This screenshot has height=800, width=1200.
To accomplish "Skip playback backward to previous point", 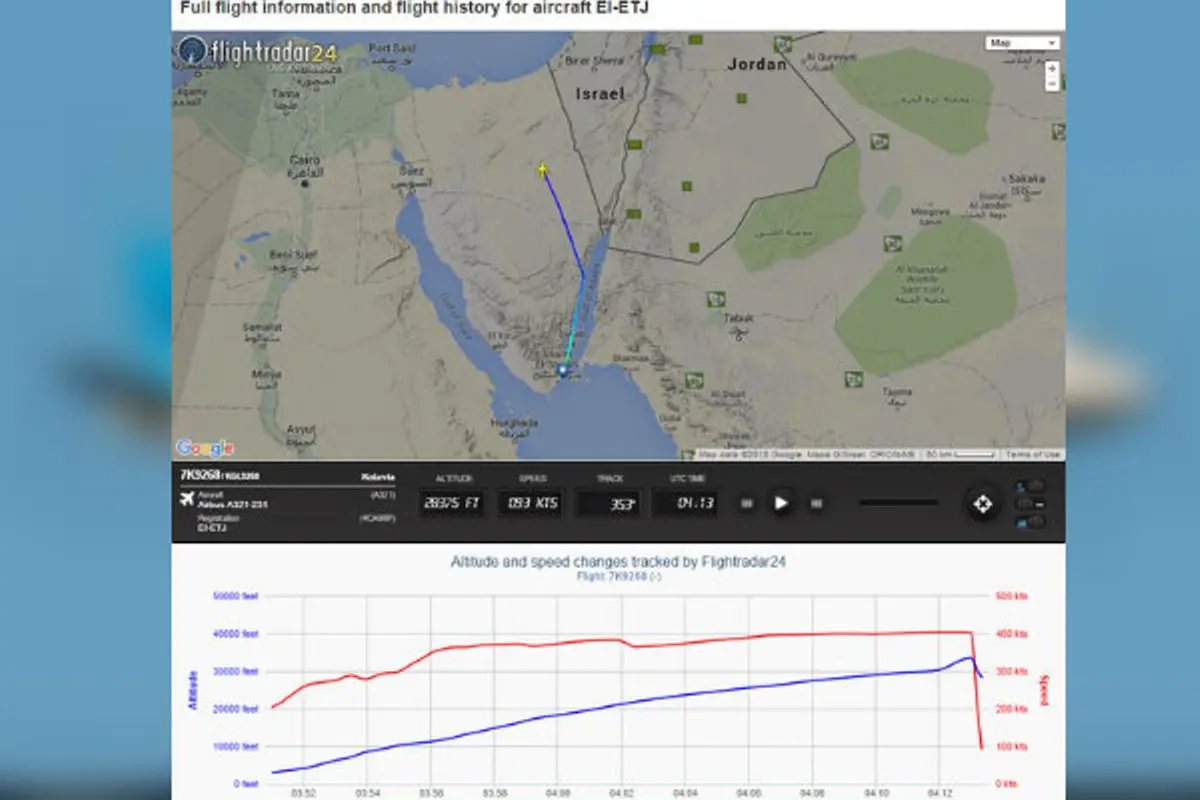I will tap(747, 503).
